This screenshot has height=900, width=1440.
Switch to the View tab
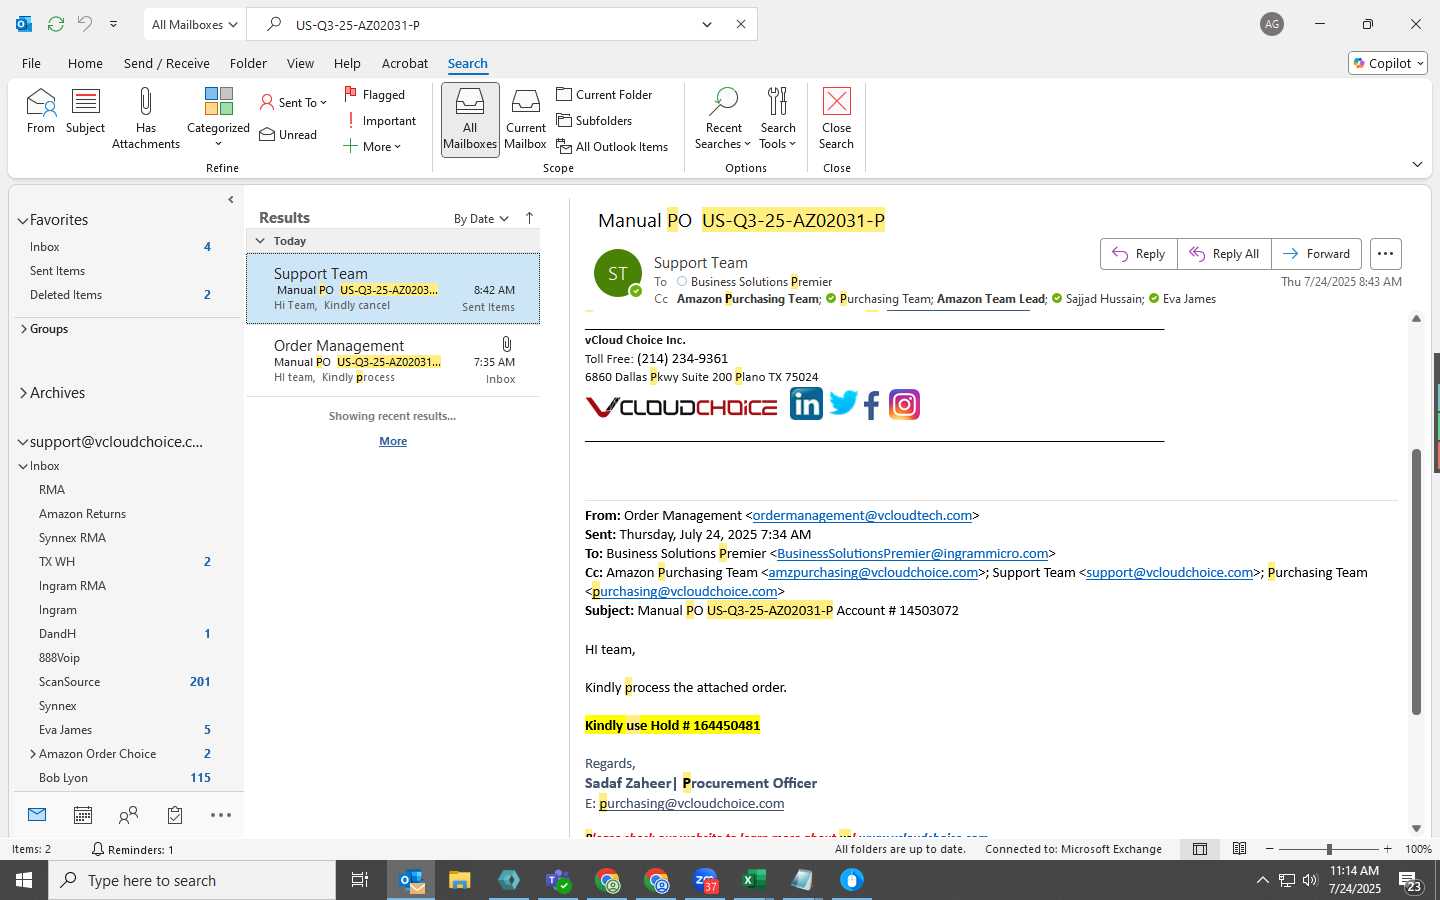pyautogui.click(x=300, y=63)
